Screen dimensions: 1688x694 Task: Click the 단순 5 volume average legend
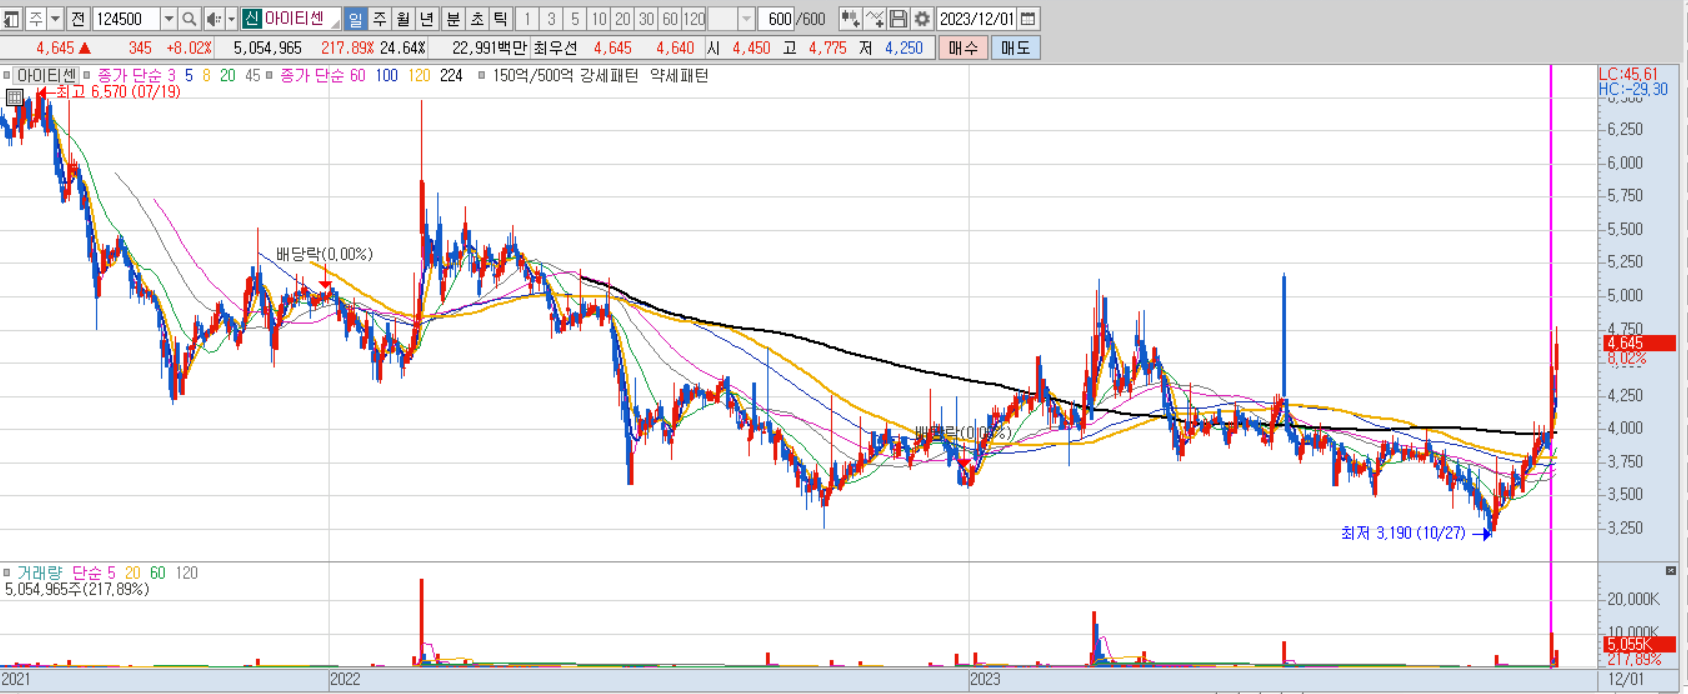click(x=93, y=573)
